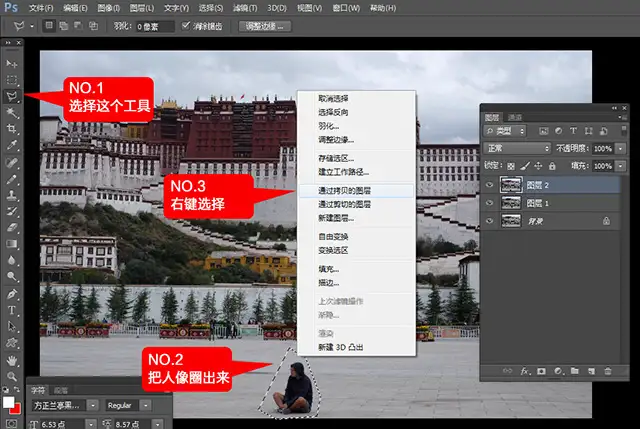Open the fx layer style menu

click(524, 371)
